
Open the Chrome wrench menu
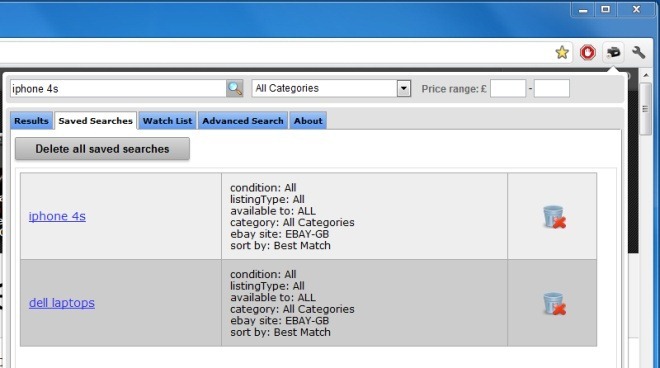pos(639,53)
